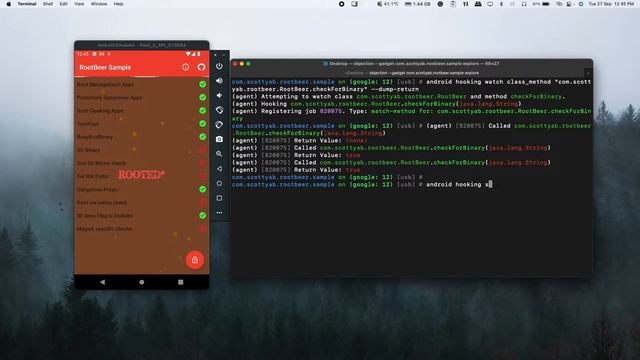Select the 'Potentially Dangerous Apps' row text

[x=109, y=98]
